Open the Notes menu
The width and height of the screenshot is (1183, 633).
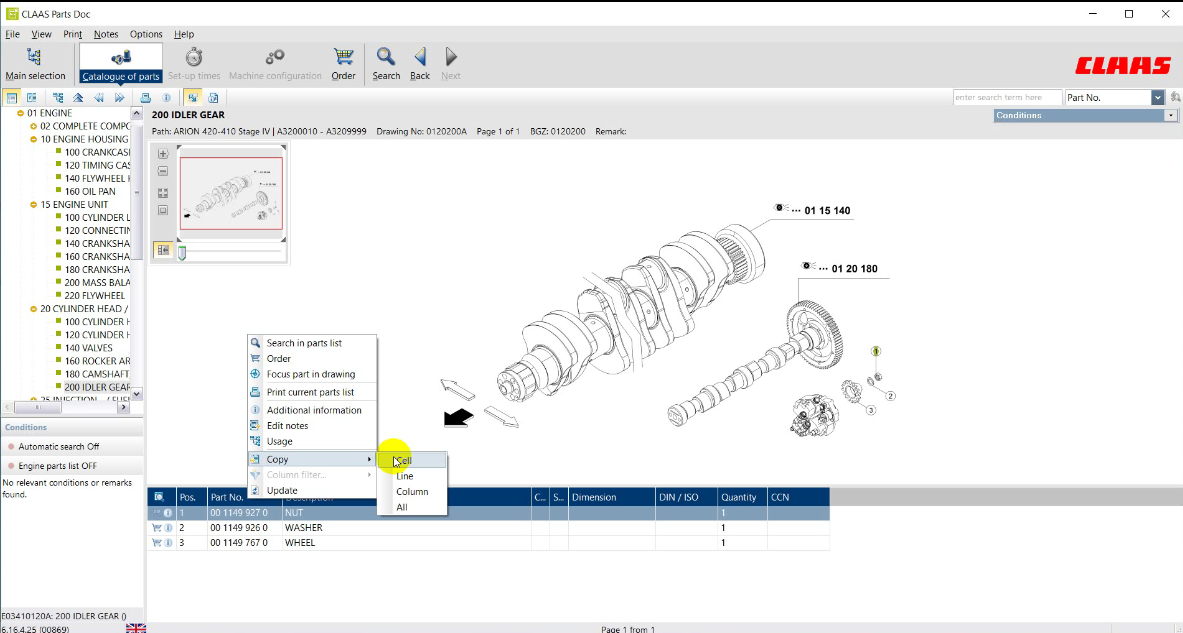(106, 34)
